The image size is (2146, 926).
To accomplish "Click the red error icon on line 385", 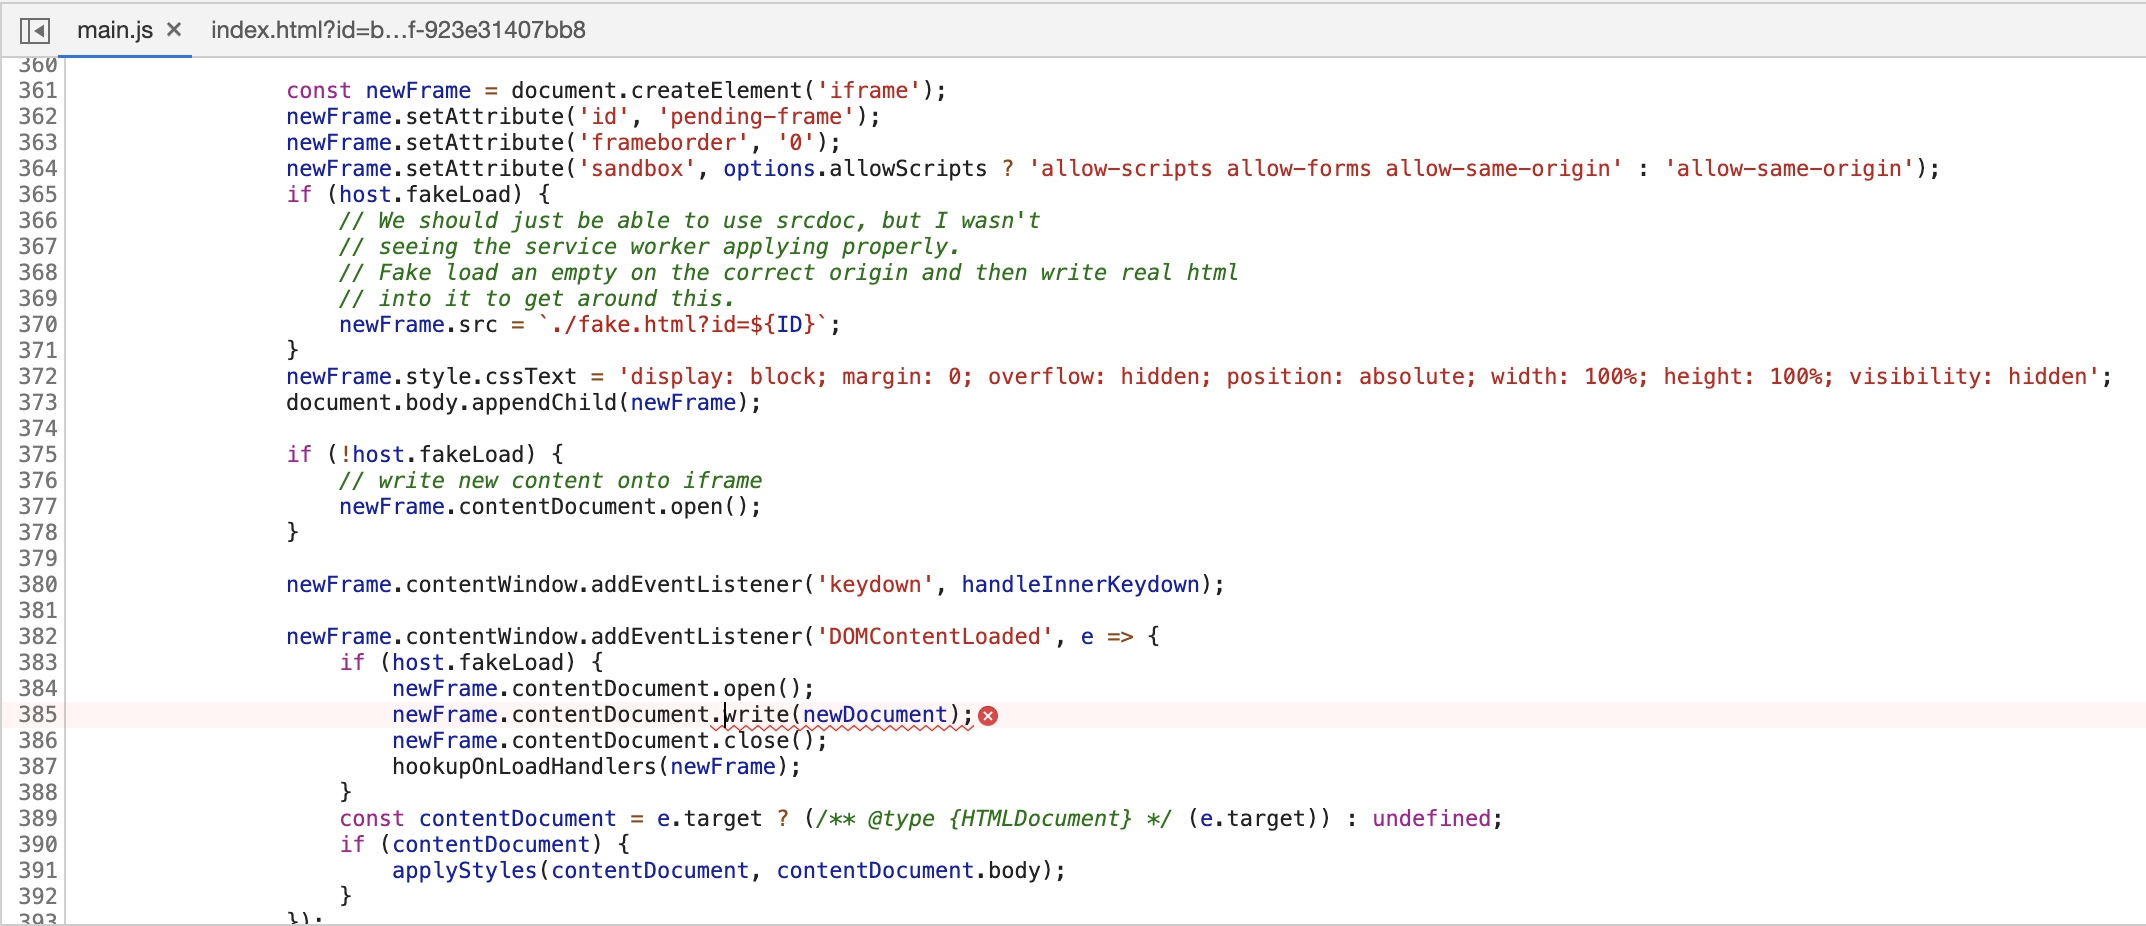I will tap(988, 716).
